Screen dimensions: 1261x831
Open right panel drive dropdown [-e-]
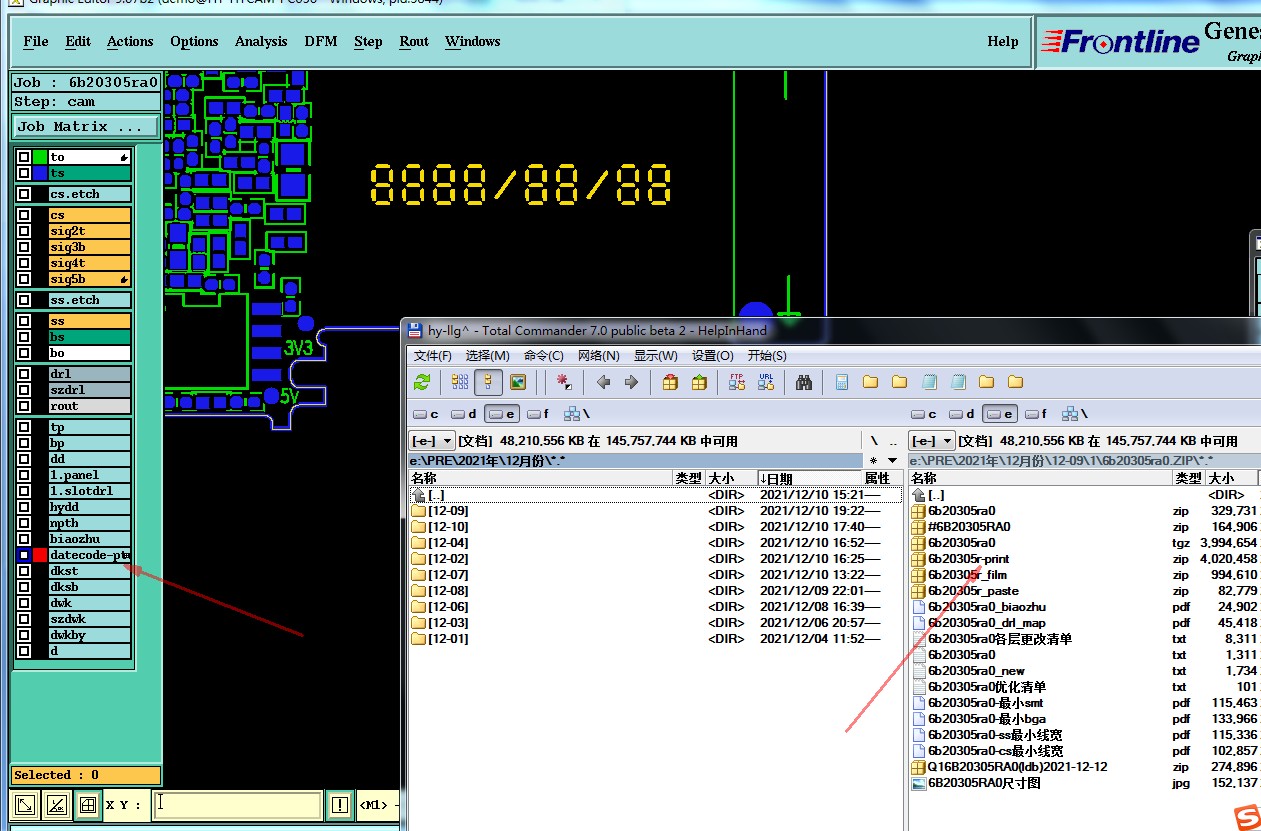point(931,440)
